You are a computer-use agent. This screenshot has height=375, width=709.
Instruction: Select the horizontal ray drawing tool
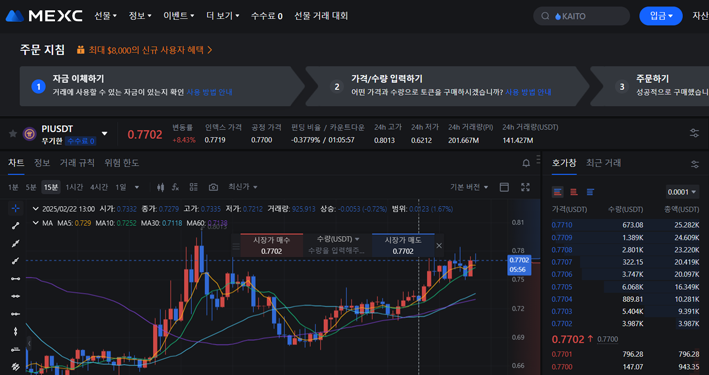[16, 313]
